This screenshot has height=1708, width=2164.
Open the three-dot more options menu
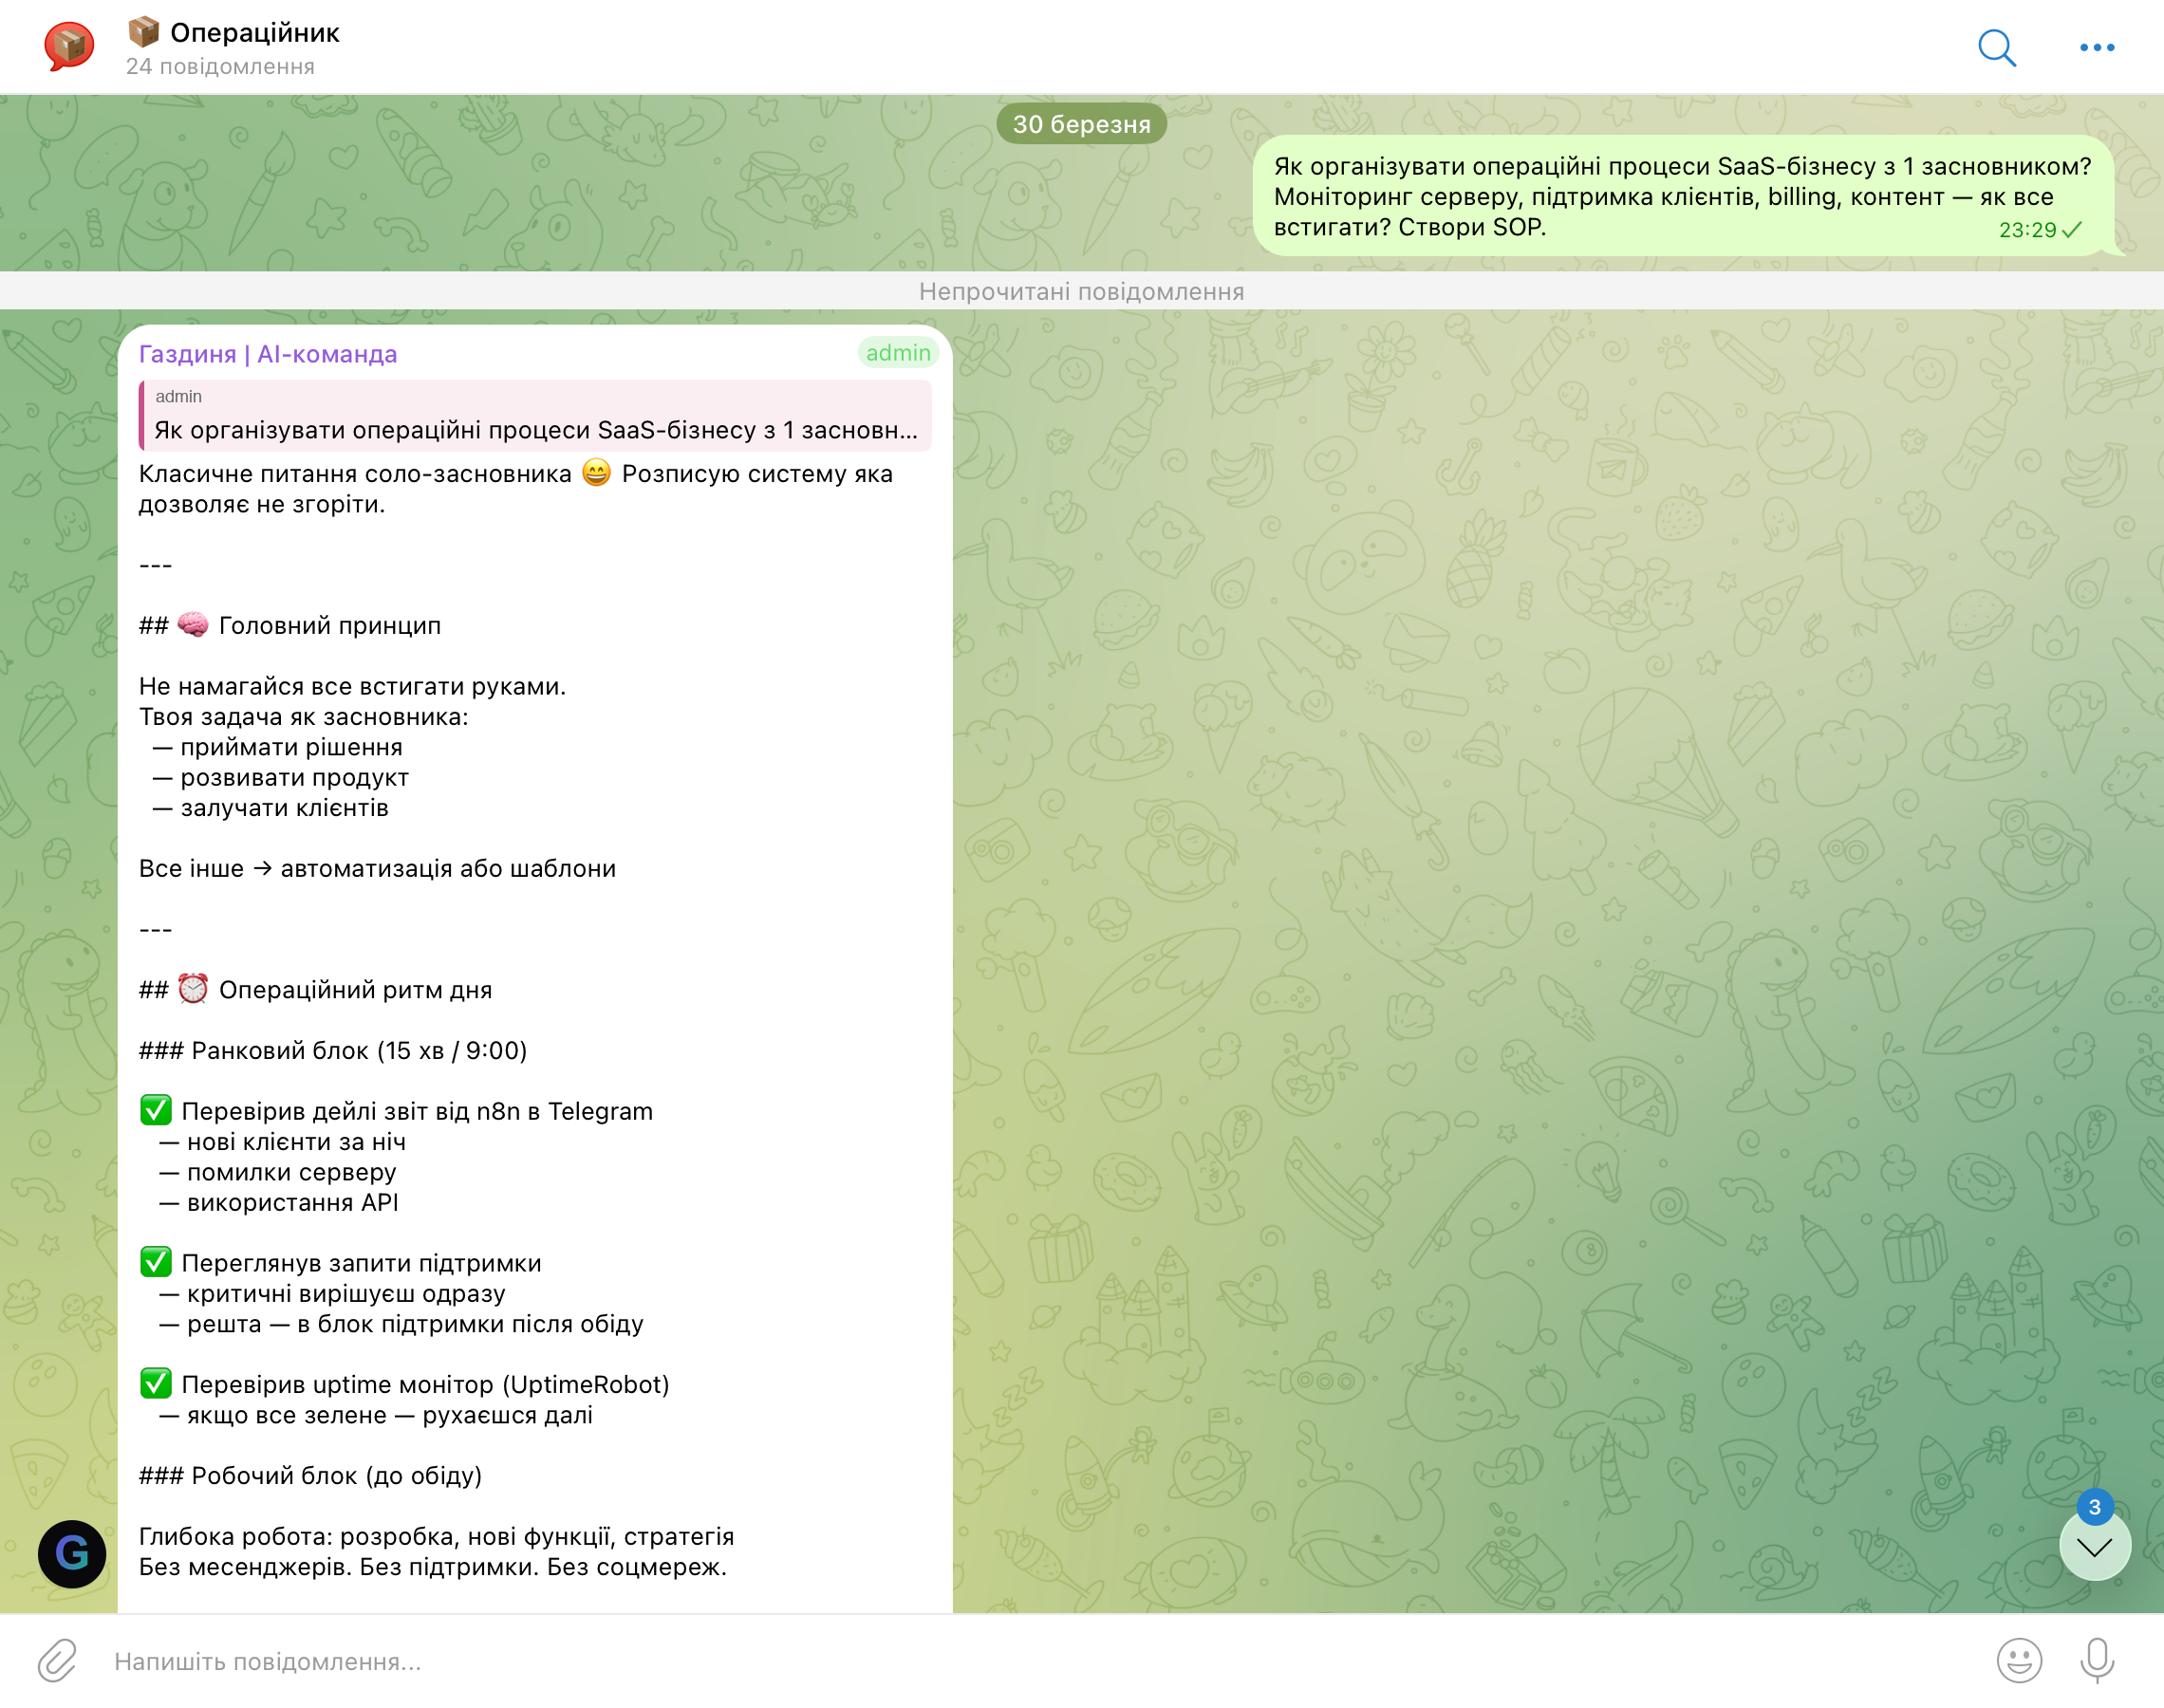(x=2096, y=47)
